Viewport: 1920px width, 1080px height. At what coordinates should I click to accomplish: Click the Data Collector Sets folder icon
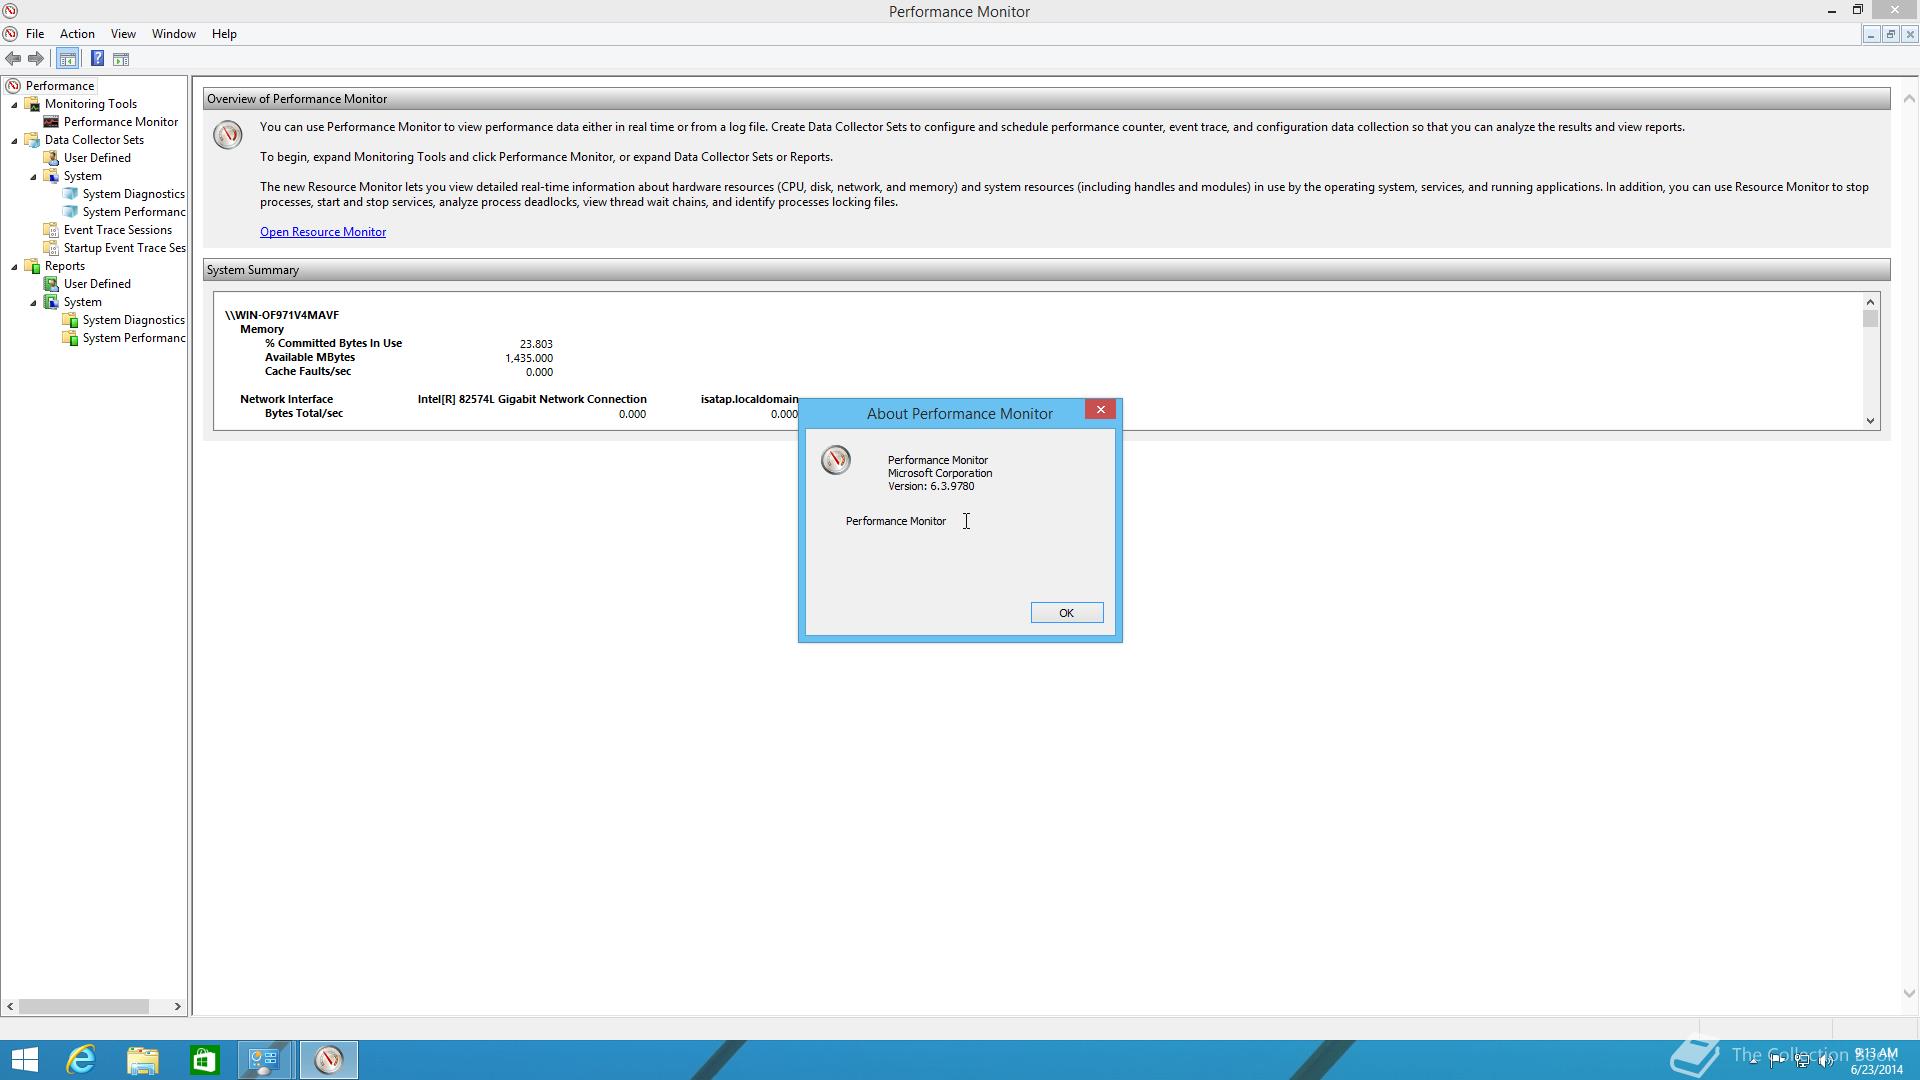33,140
